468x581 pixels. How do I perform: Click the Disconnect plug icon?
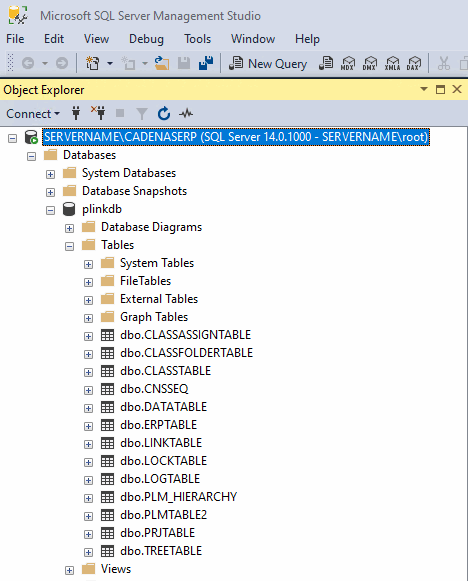(98, 113)
